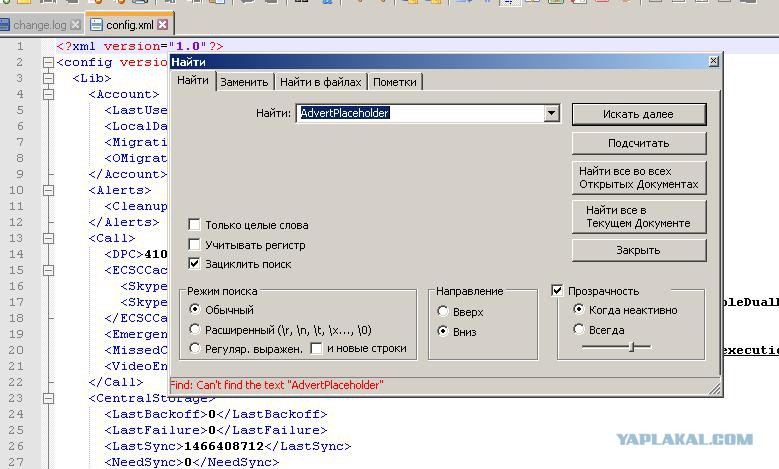This screenshot has width=779, height=469.
Task: Click the <DPC>410 line
Action: [136, 254]
